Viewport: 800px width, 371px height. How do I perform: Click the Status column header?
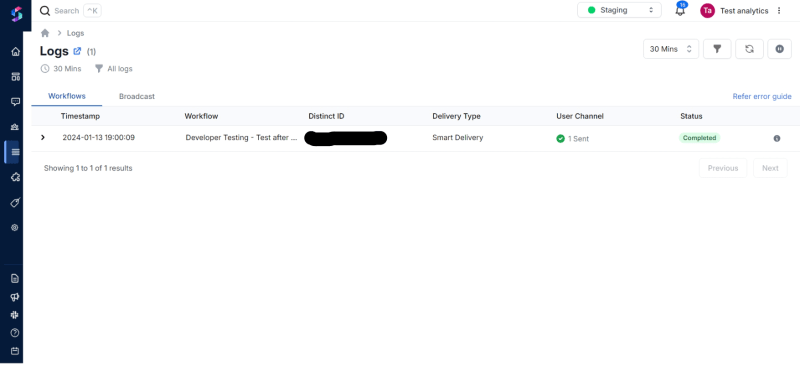(x=691, y=116)
